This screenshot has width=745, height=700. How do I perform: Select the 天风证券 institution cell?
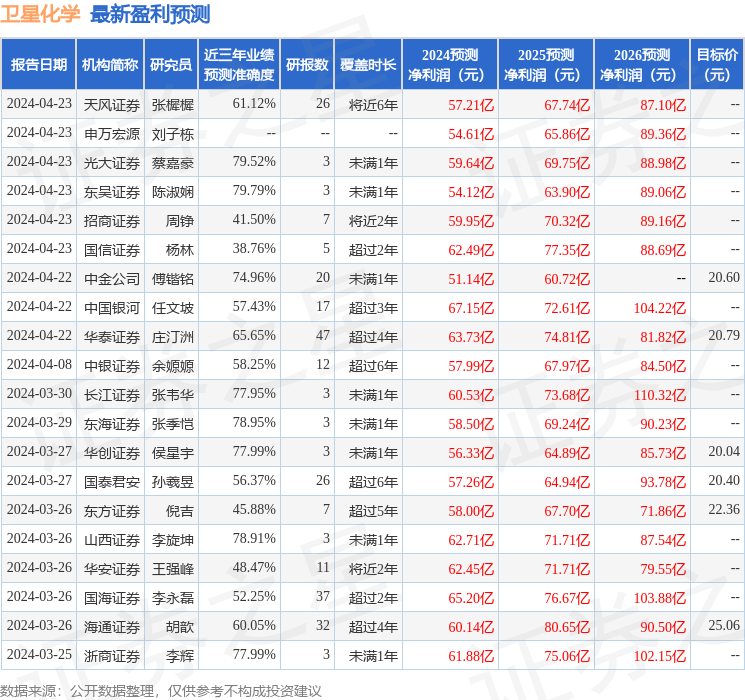(112, 105)
